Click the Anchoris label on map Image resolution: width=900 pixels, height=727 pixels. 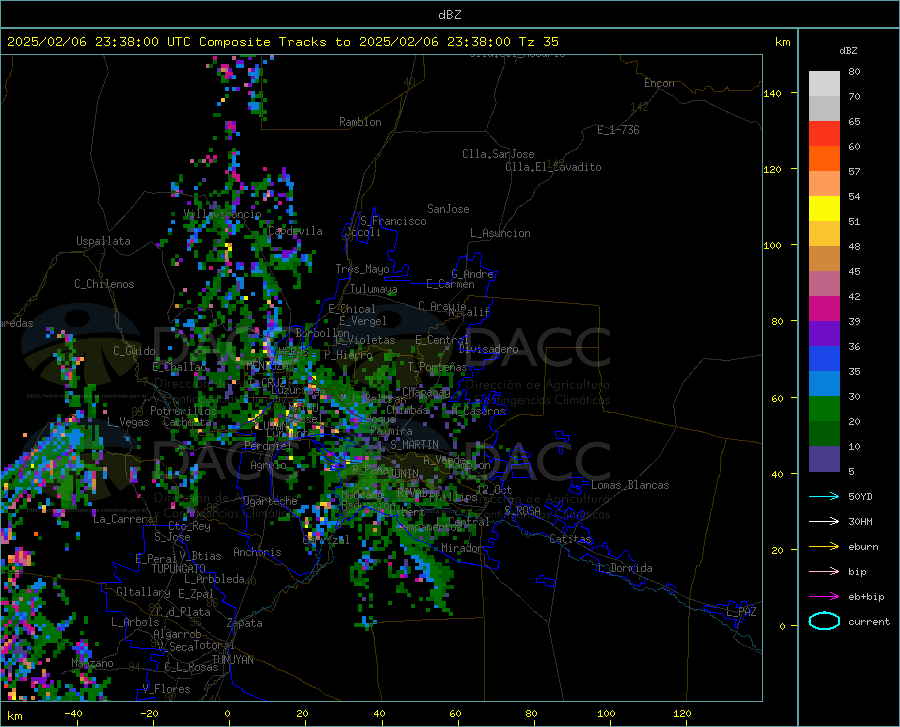[x=257, y=553]
